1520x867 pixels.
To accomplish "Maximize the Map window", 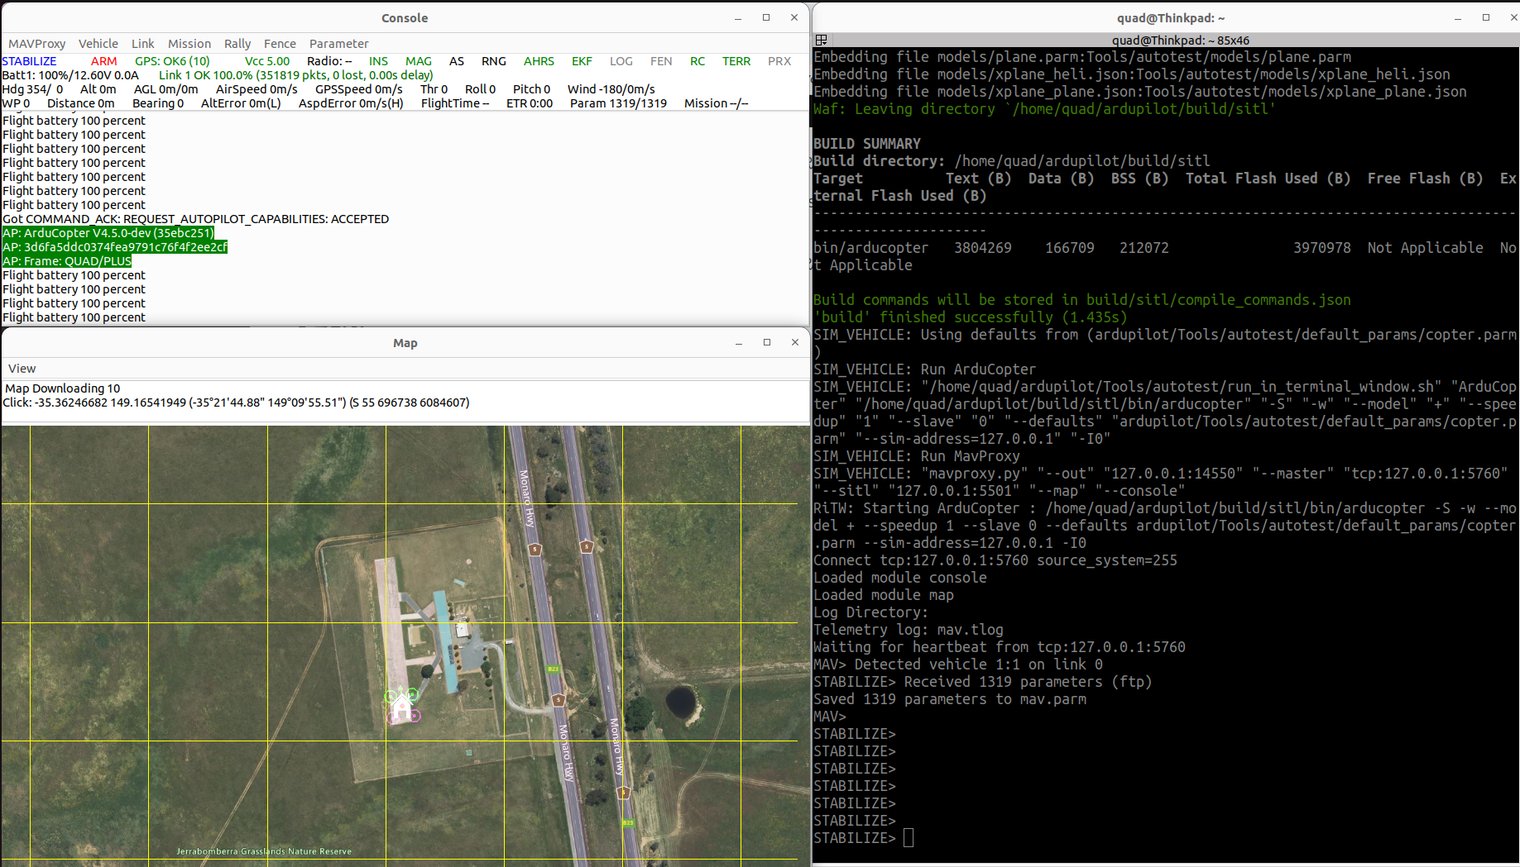I will (767, 342).
